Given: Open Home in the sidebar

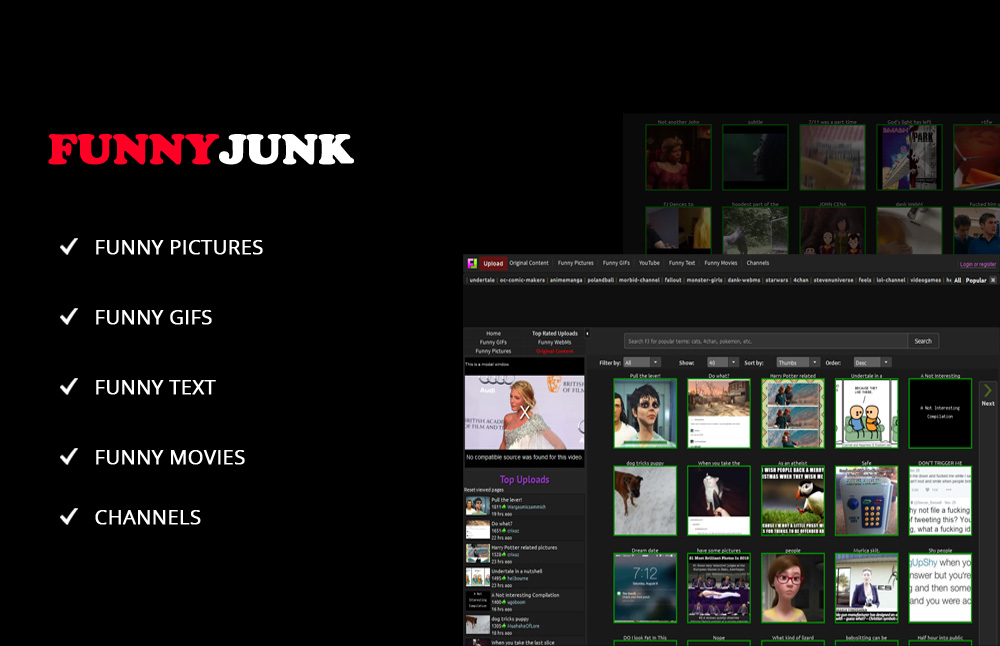Looking at the screenshot, I should tap(493, 334).
